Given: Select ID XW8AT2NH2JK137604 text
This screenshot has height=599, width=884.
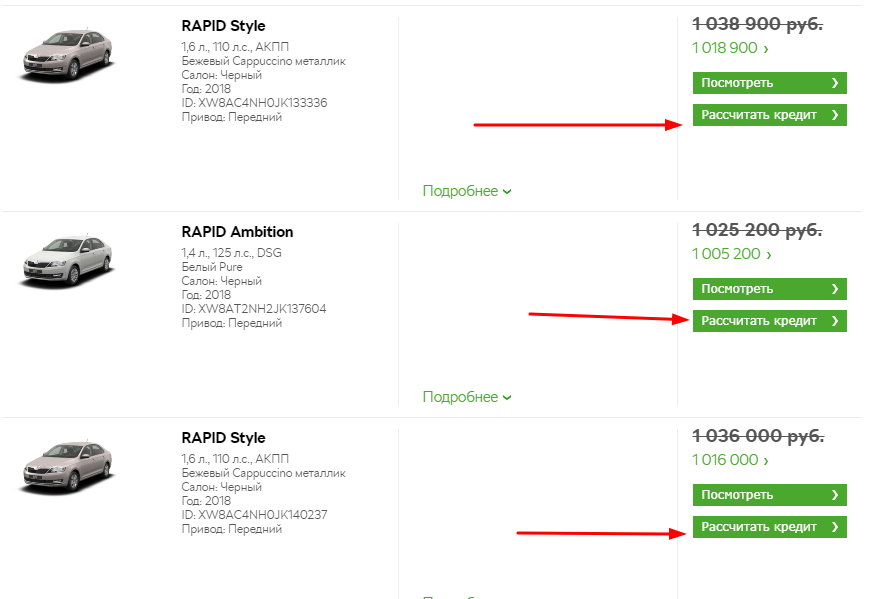Looking at the screenshot, I should (x=254, y=309).
